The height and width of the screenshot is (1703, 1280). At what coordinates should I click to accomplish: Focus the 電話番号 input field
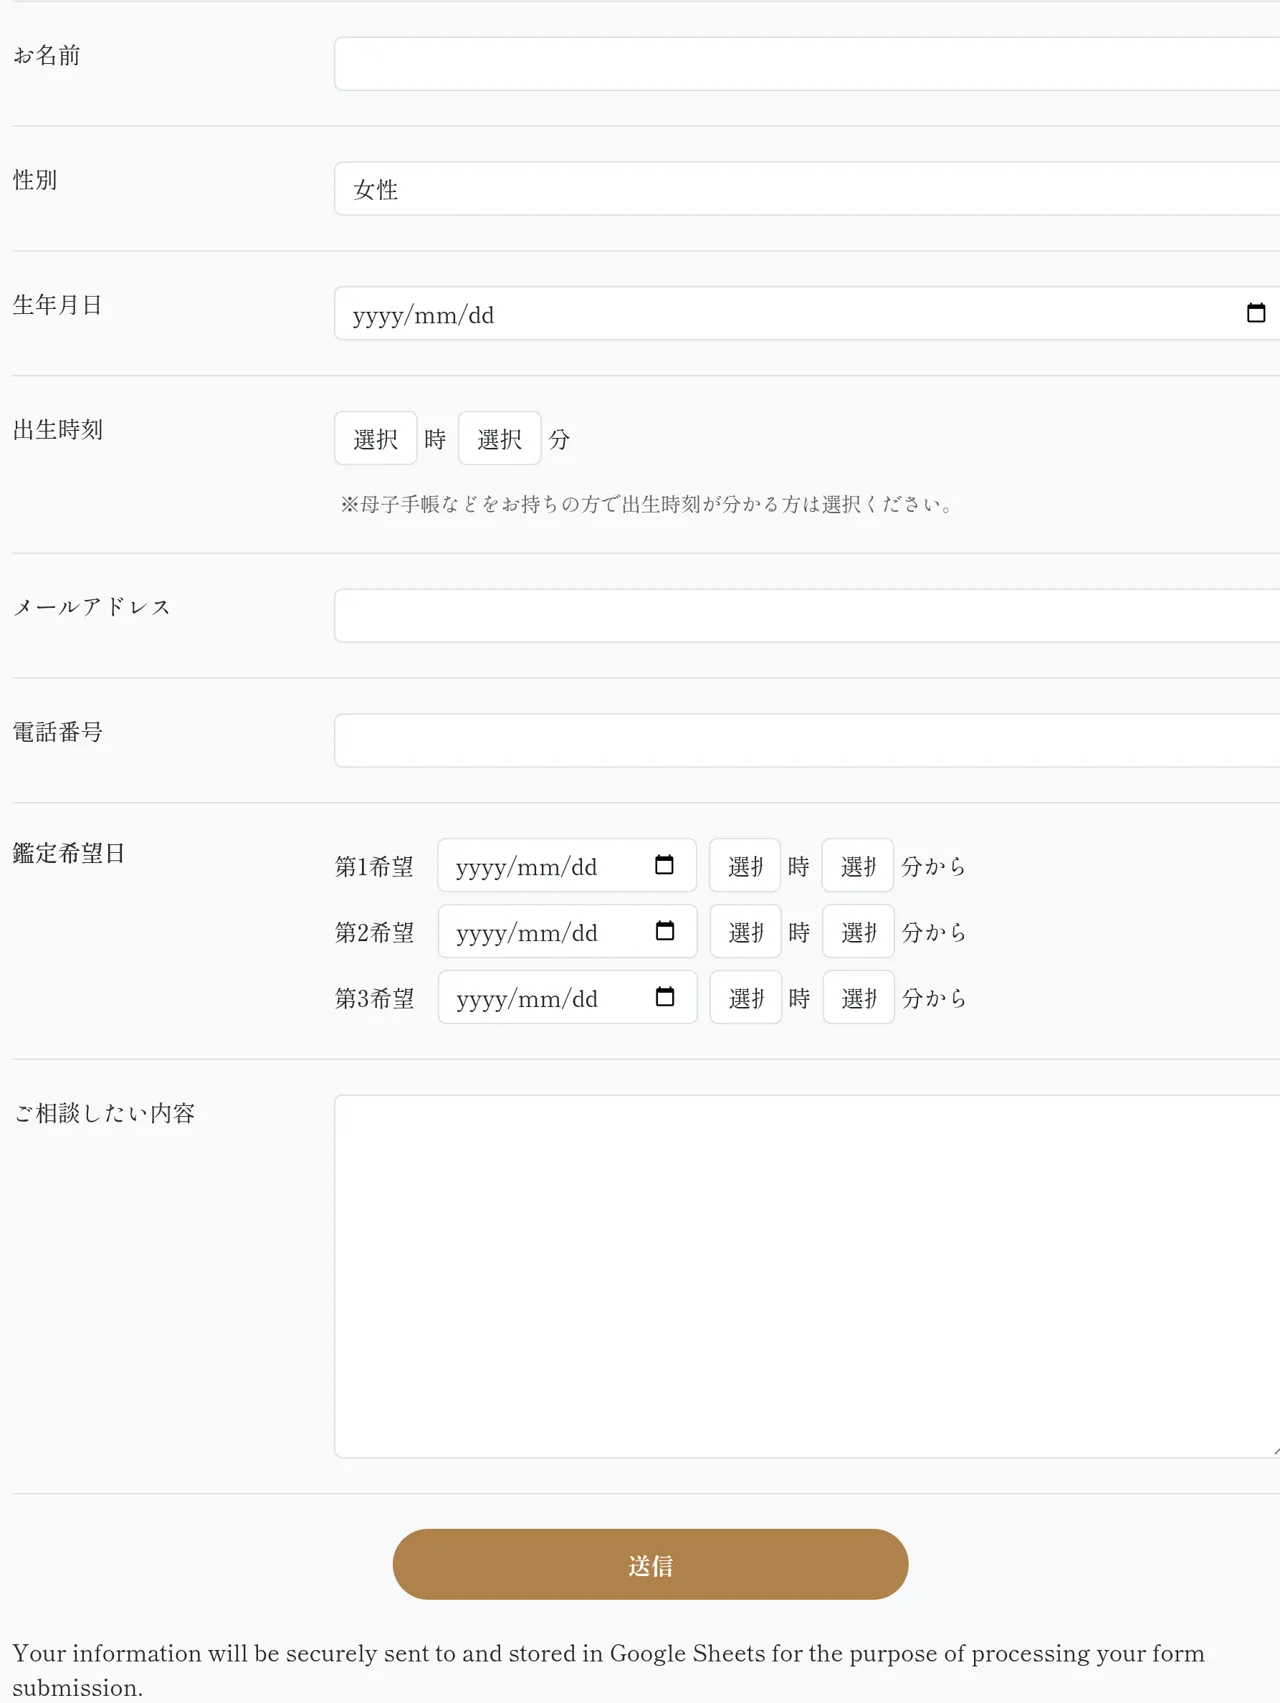(x=807, y=740)
